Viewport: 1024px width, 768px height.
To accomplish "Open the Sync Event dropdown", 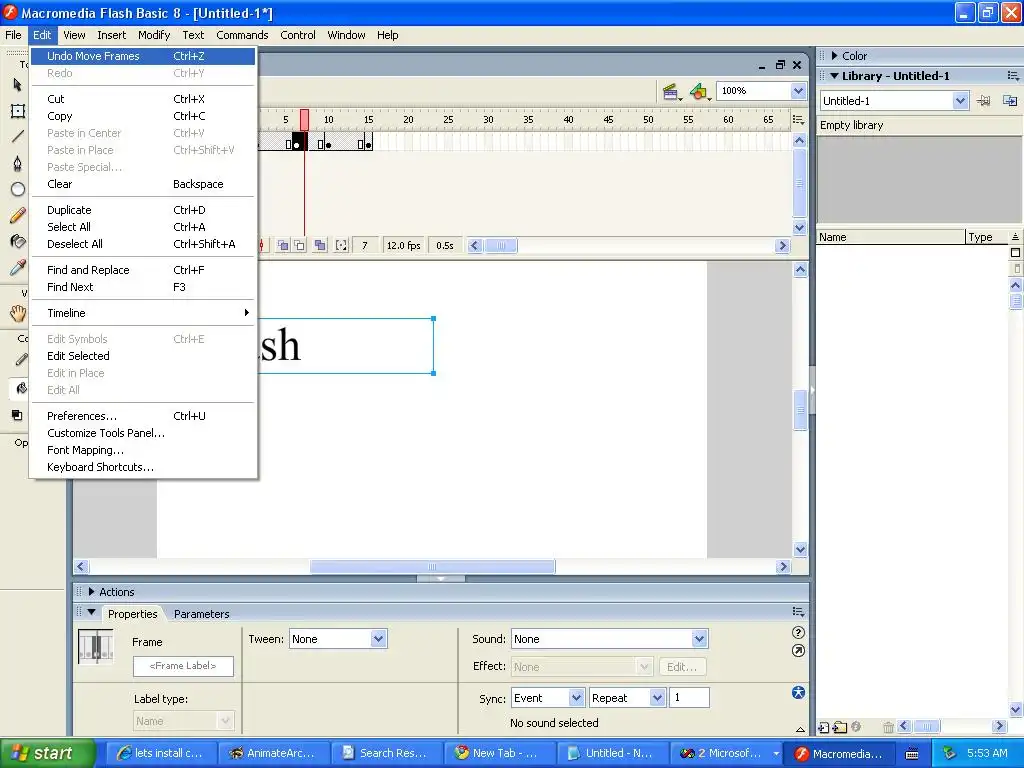I will point(576,697).
